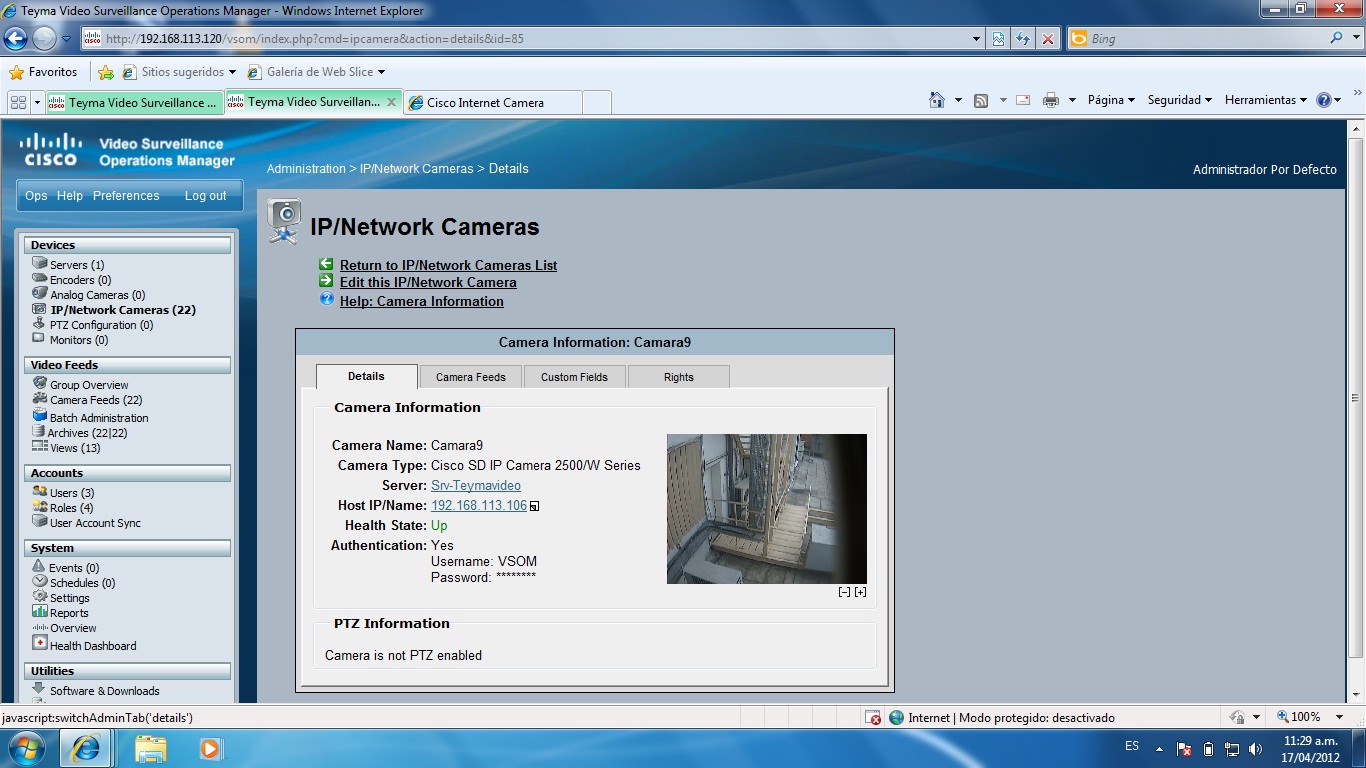Open the Srv-Teymavideo server link

click(x=476, y=485)
